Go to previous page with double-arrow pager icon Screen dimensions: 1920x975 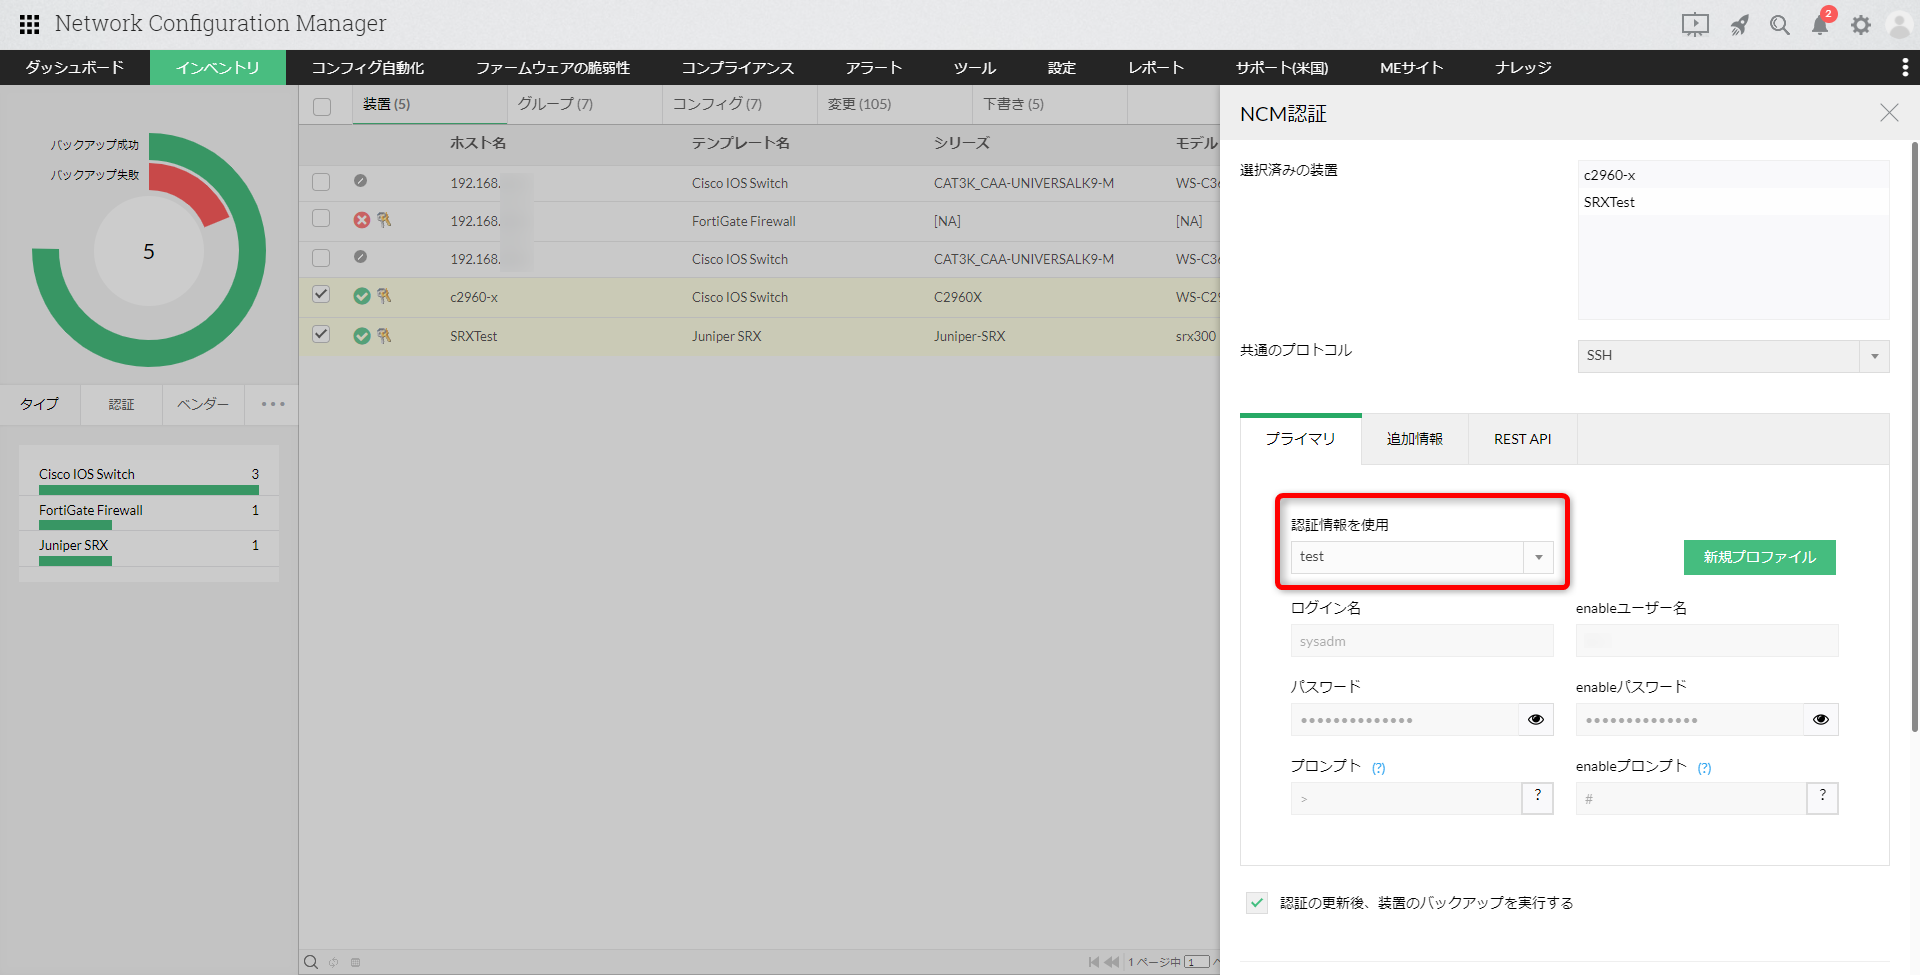click(1112, 962)
